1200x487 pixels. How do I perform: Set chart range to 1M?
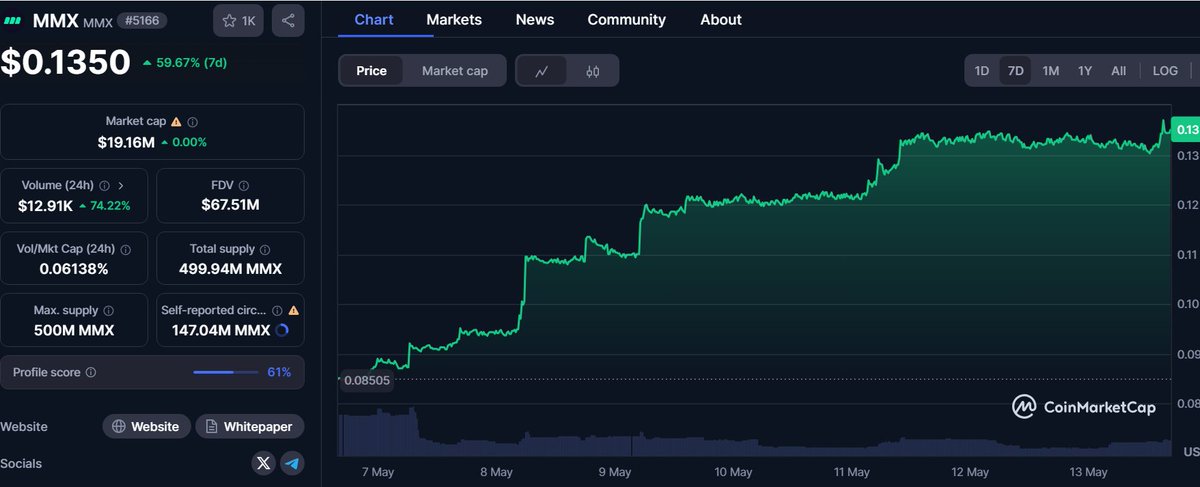click(1050, 71)
